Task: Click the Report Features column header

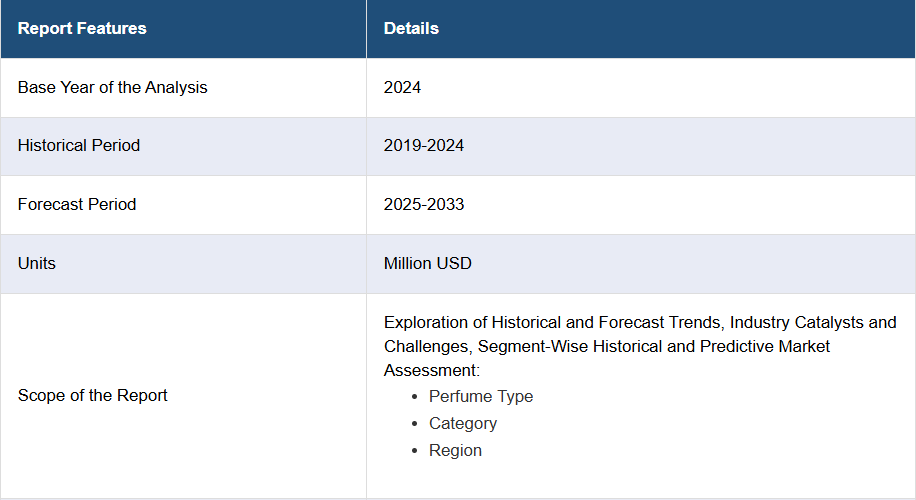Action: coord(82,29)
